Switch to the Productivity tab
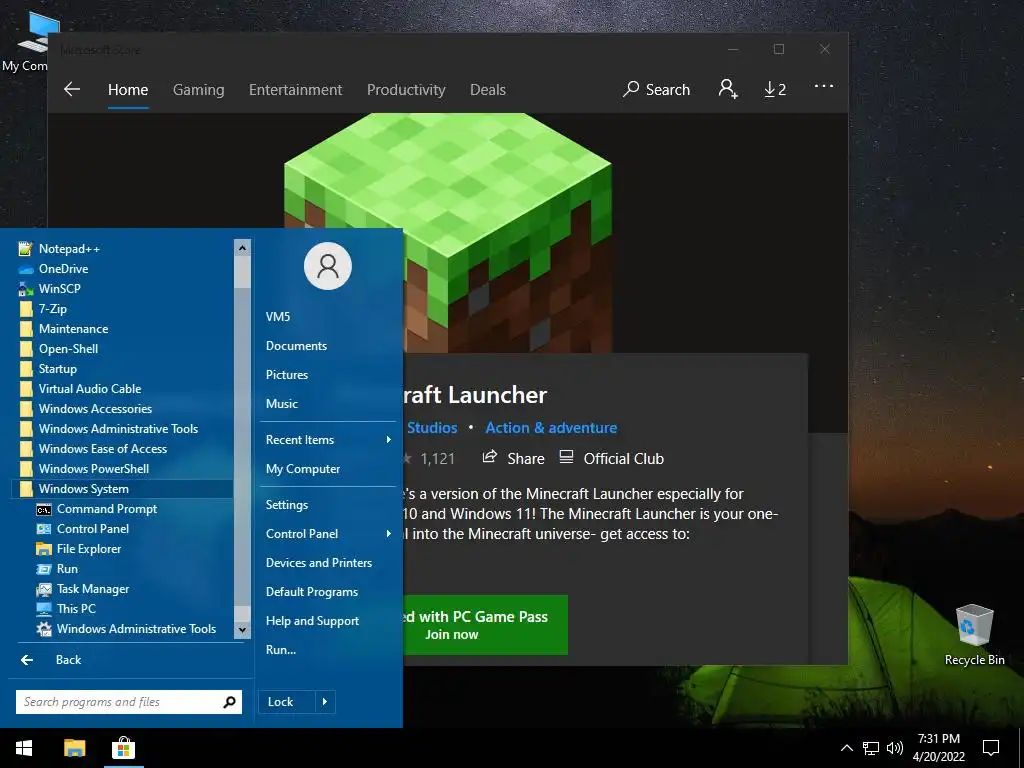The image size is (1024, 768). pyautogui.click(x=406, y=90)
